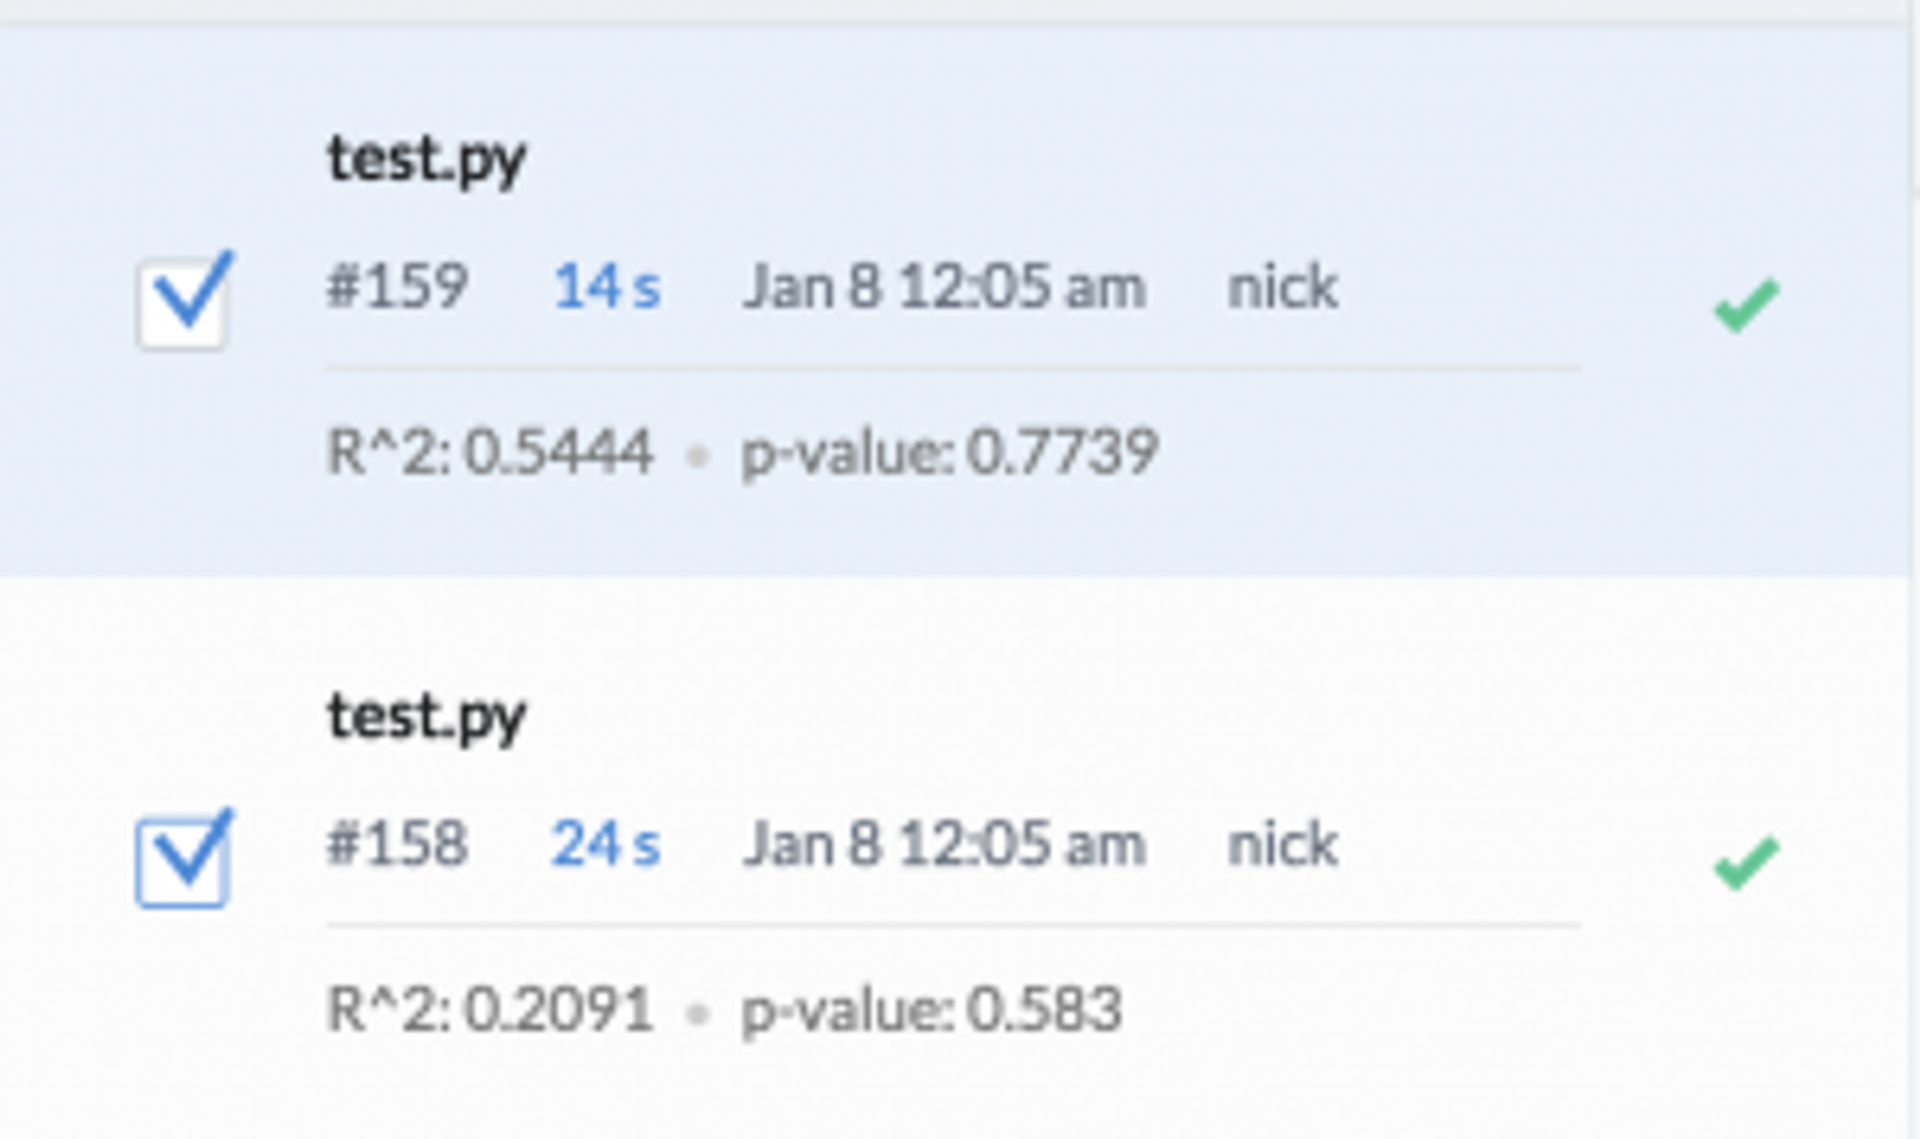The height and width of the screenshot is (1139, 1920).
Task: Click the 24 s duration of run #158
Action: pos(608,845)
